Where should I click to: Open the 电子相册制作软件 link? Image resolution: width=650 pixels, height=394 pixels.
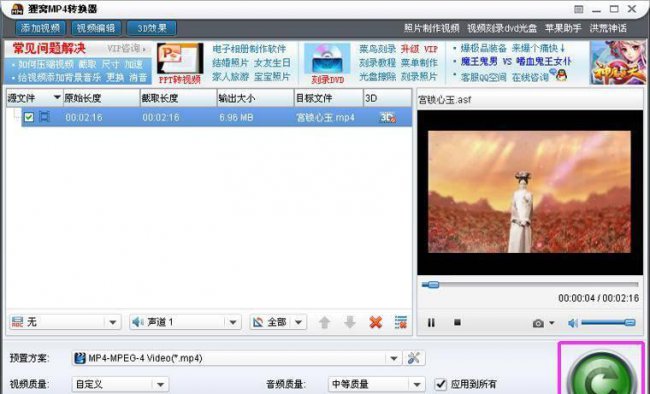(249, 49)
